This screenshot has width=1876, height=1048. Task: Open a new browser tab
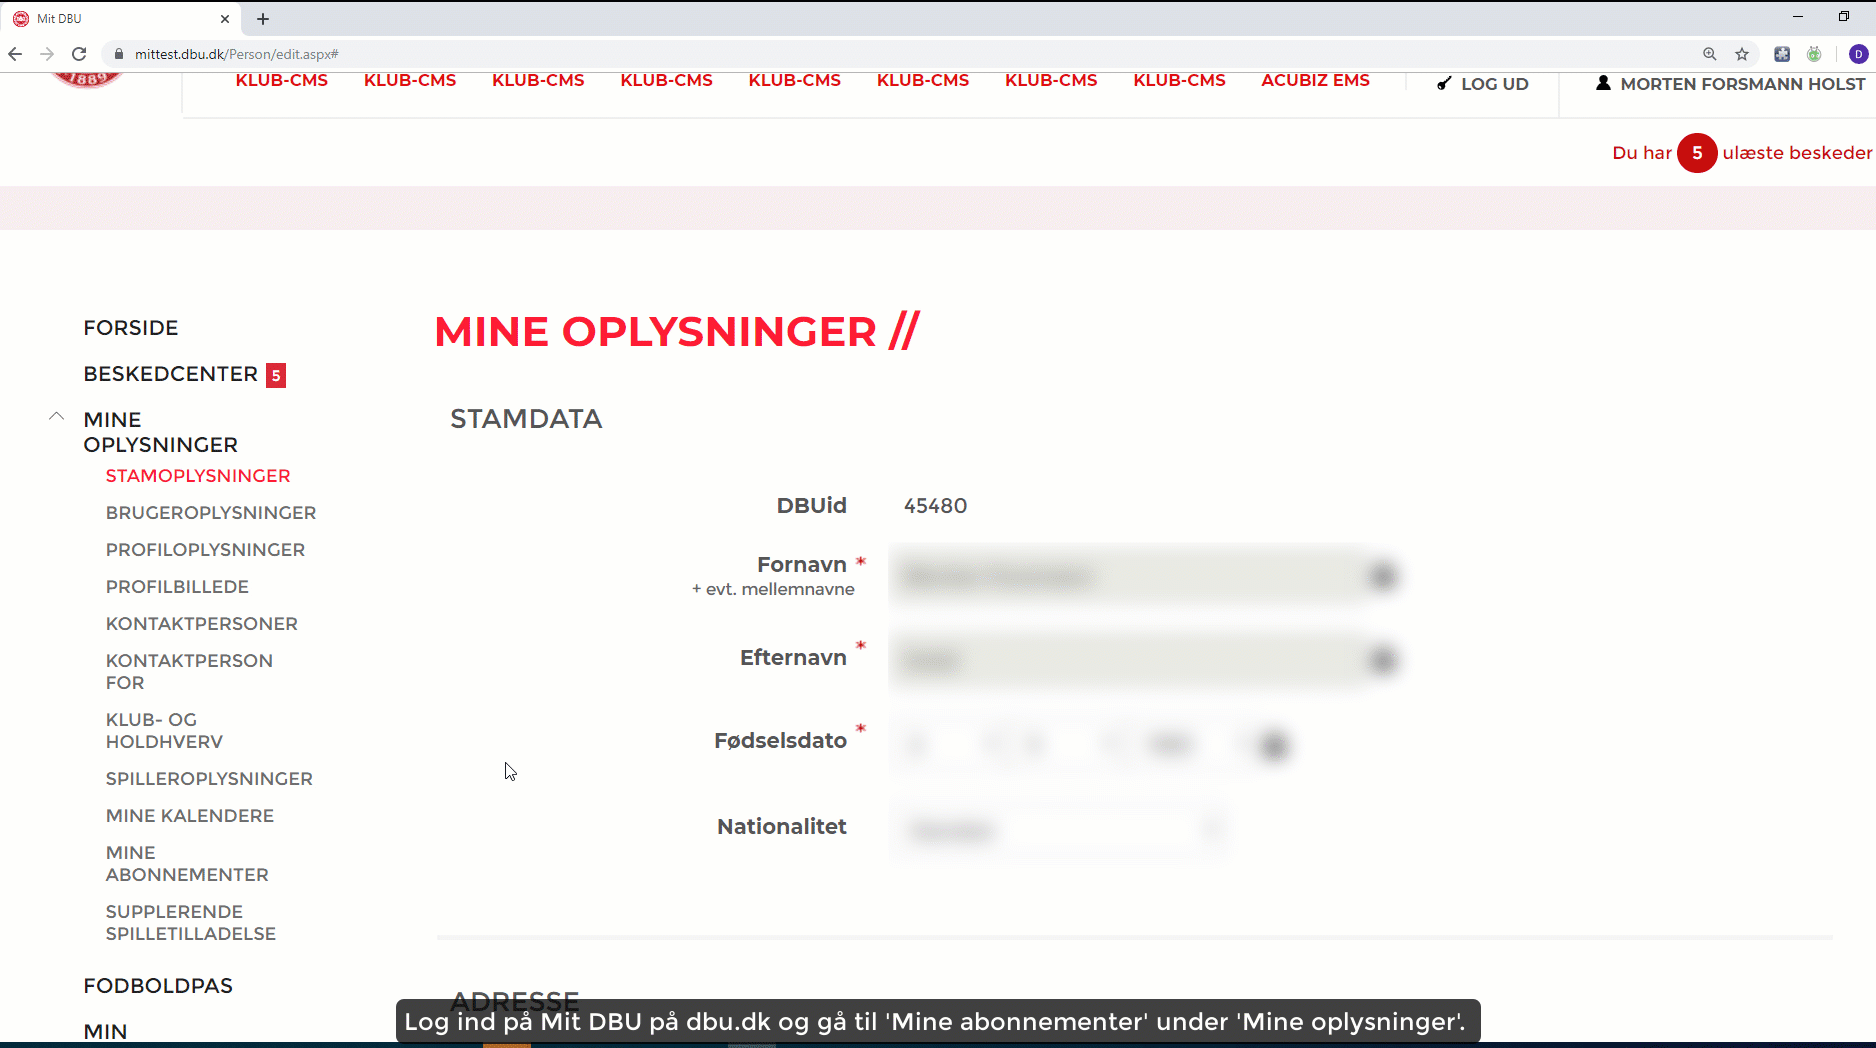[263, 18]
